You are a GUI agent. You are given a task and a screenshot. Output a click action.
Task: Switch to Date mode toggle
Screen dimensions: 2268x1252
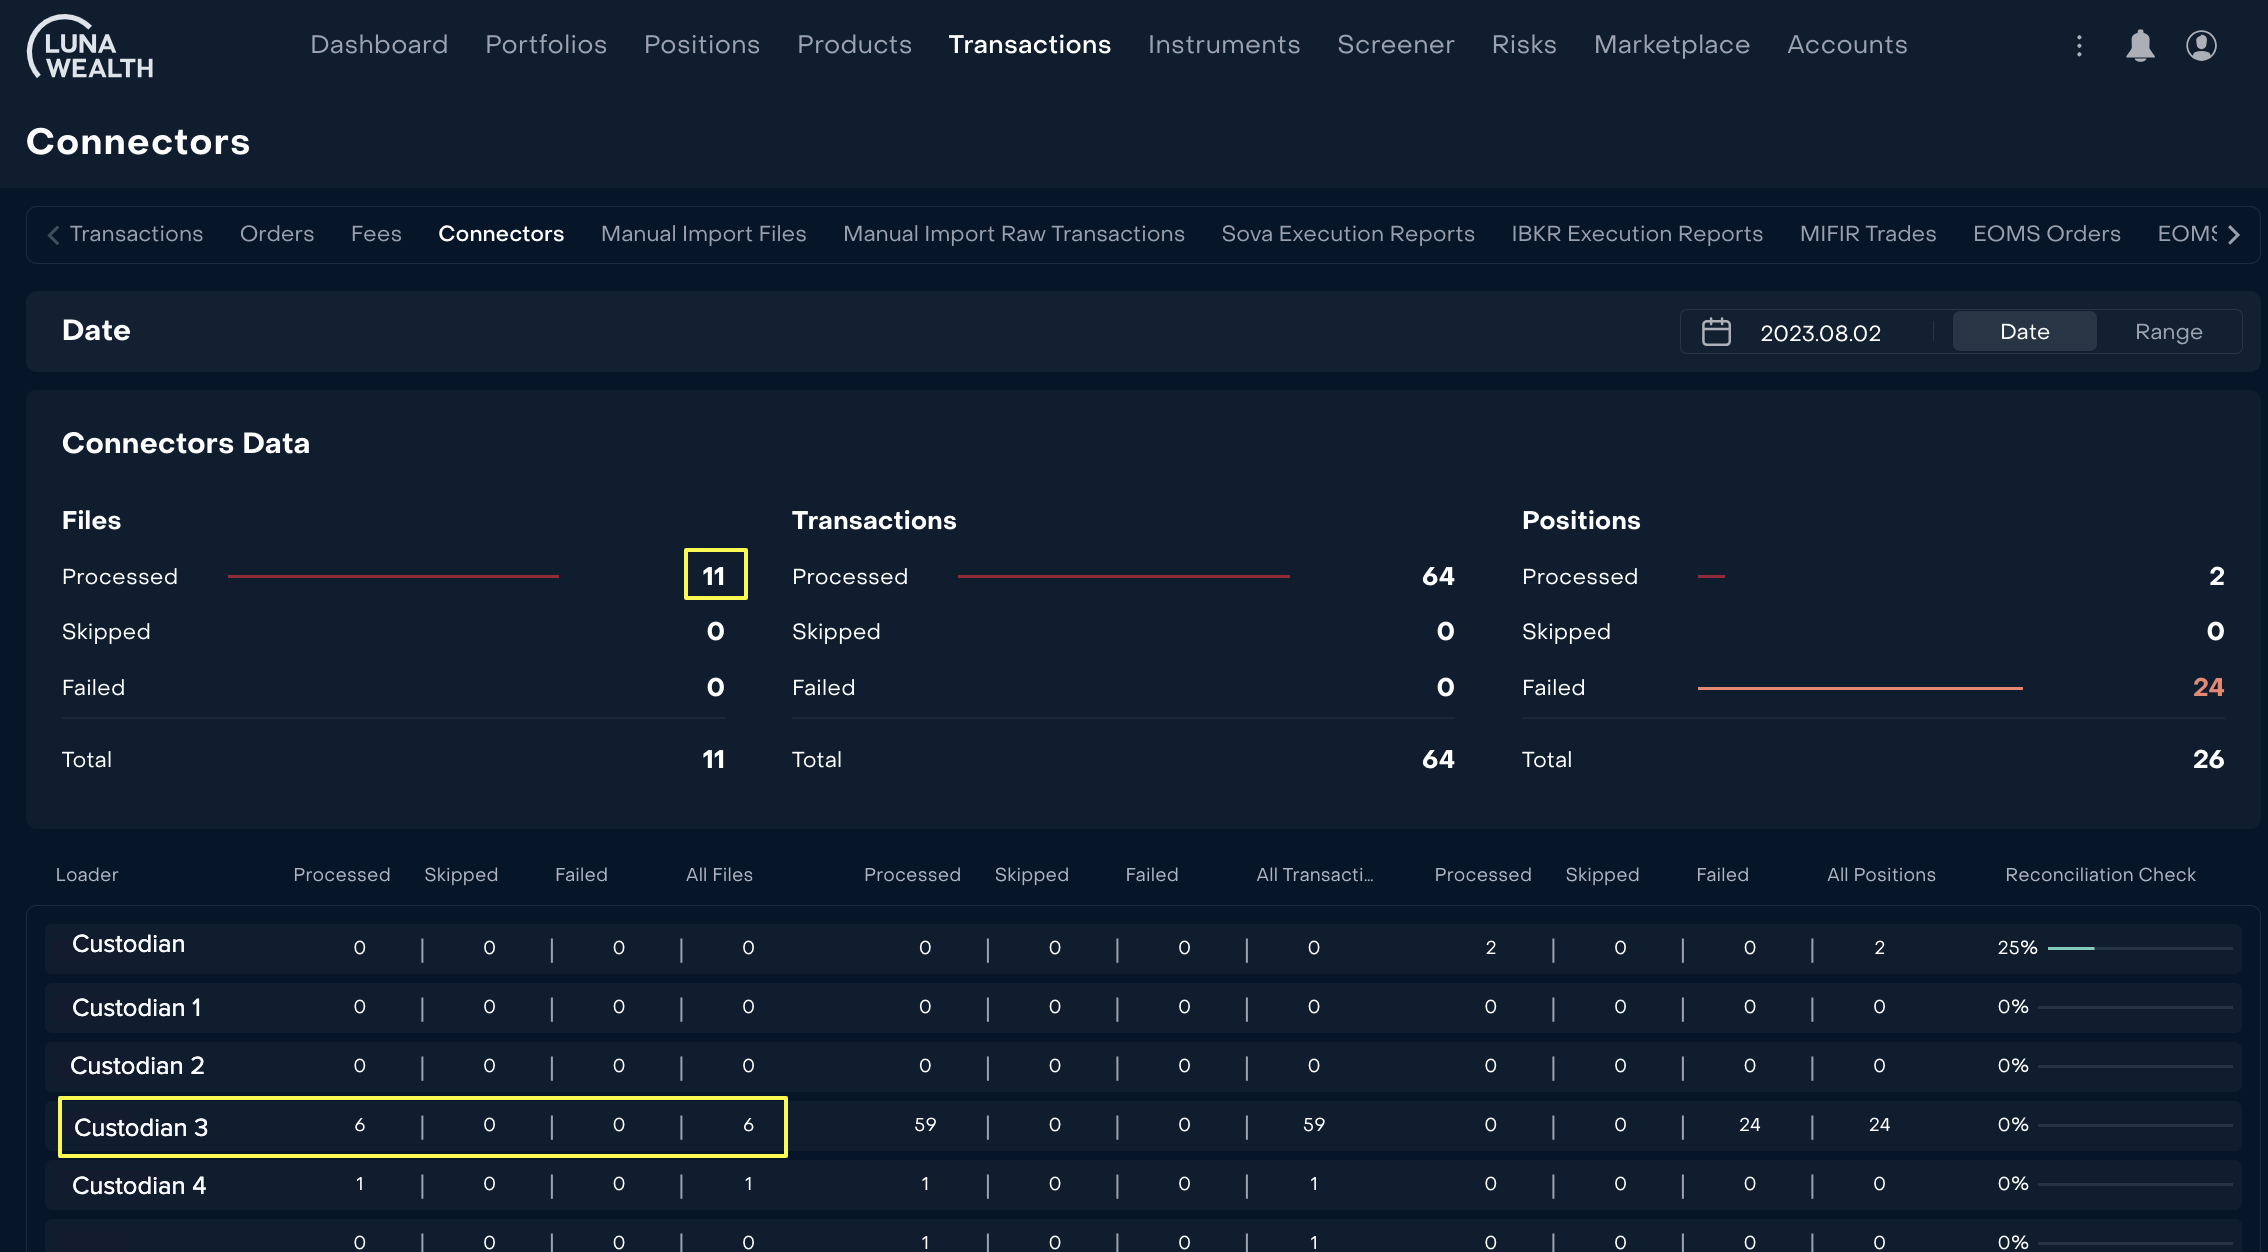pyautogui.click(x=2024, y=332)
